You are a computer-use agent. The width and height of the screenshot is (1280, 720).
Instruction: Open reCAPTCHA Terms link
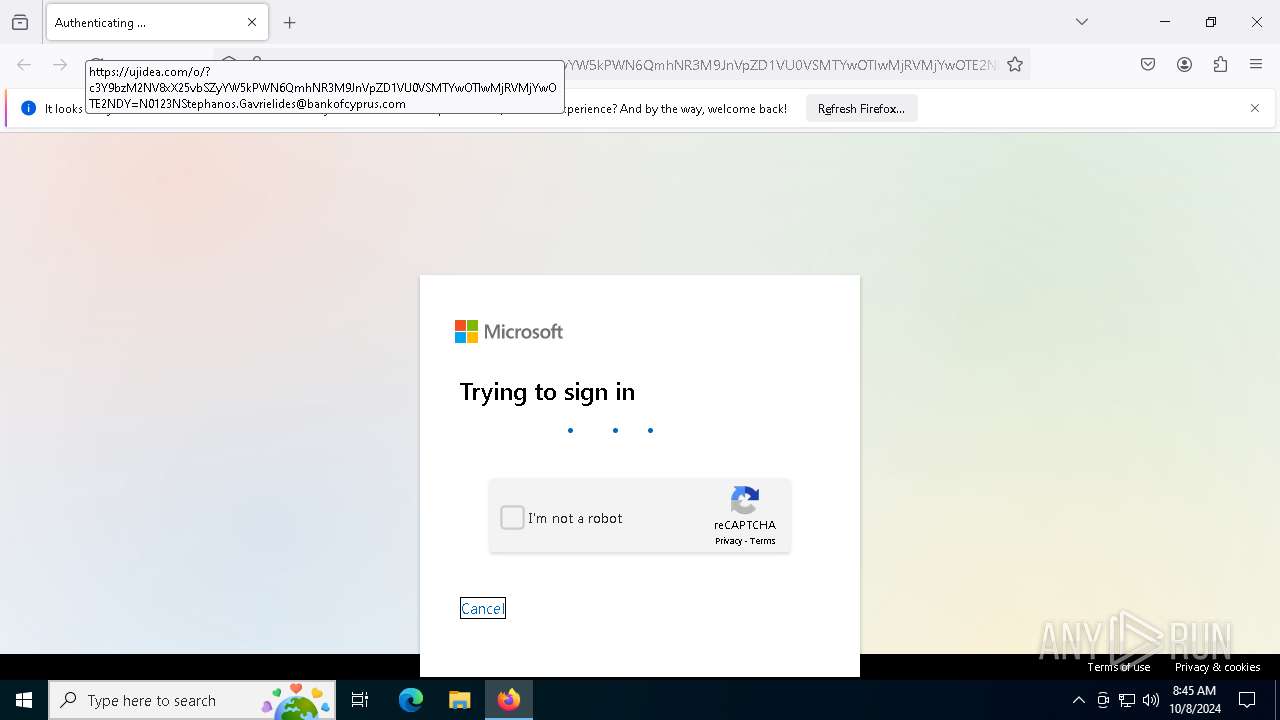(x=763, y=541)
